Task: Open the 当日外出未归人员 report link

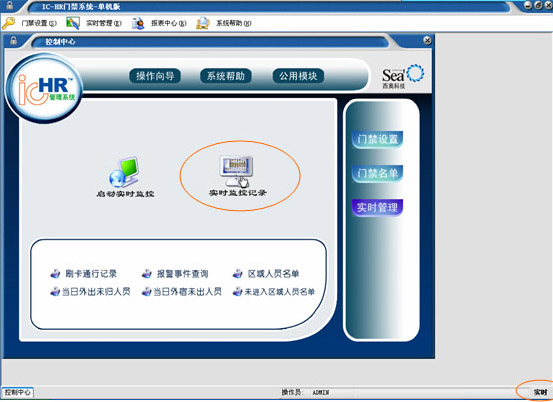Action: click(x=96, y=292)
